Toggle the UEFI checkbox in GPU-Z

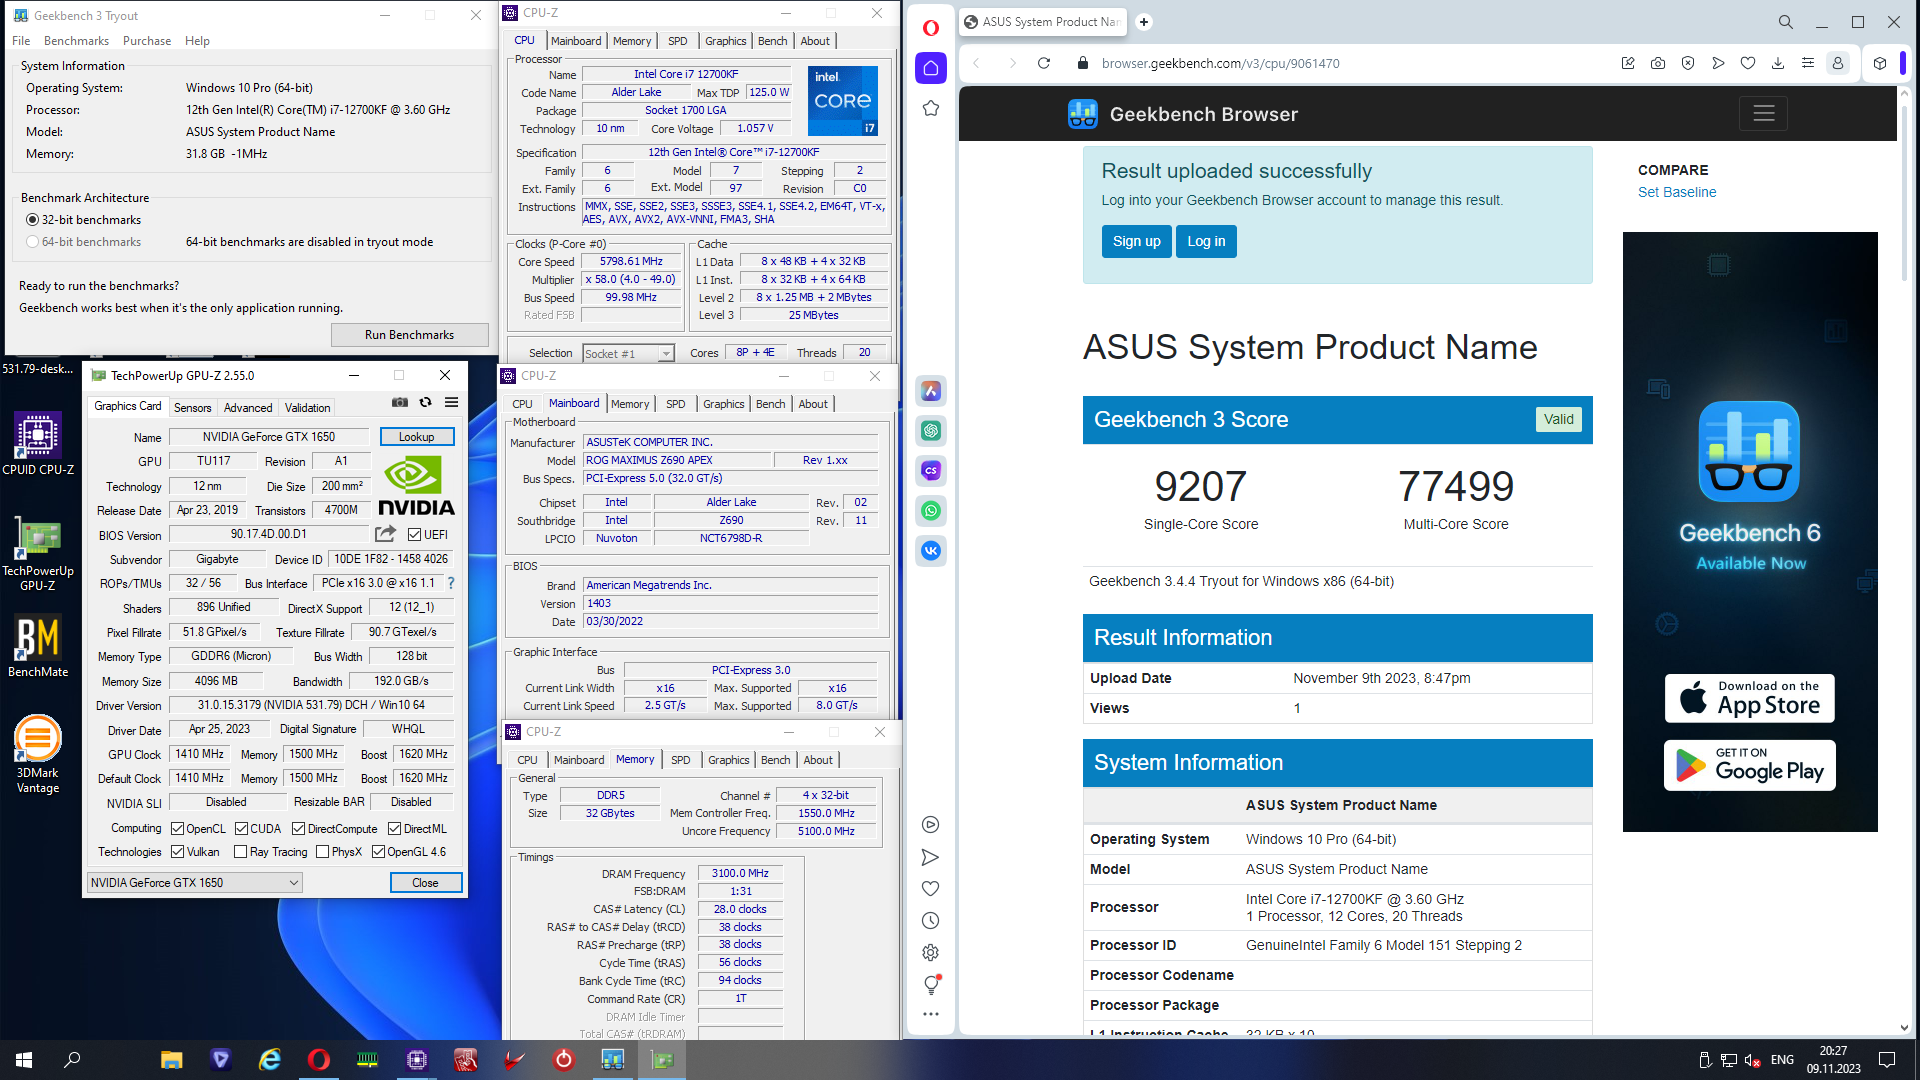415,535
